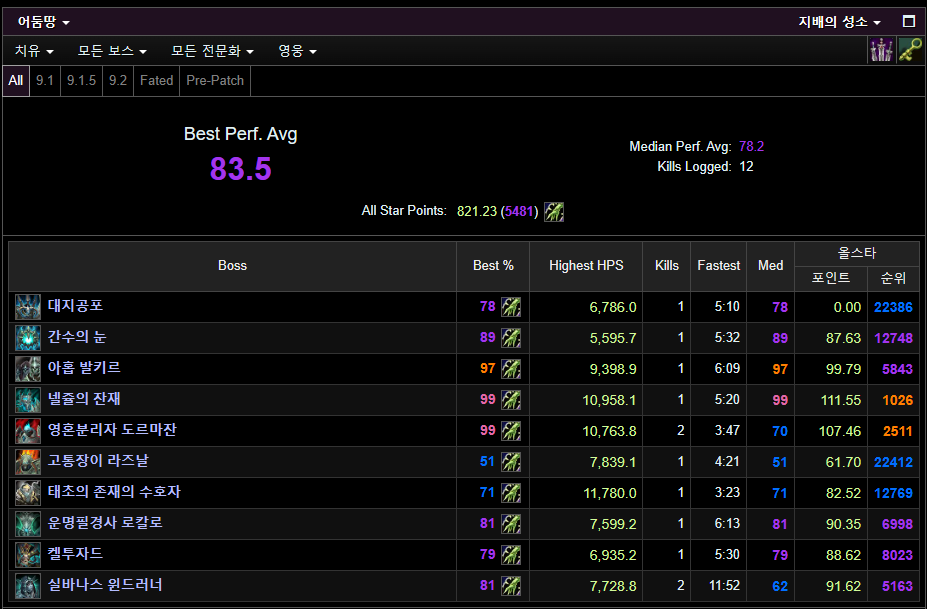The image size is (927, 609).
Task: Click spec icon in 넬쥴의 잔재 row
Action: [x=511, y=400]
